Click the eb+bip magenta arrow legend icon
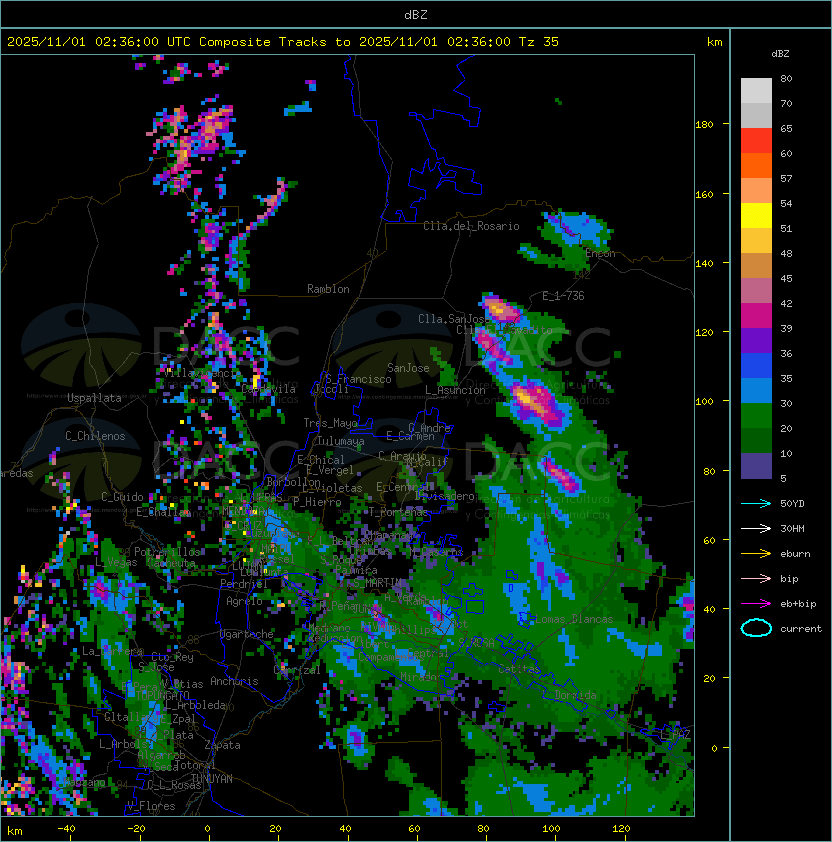 (x=756, y=604)
